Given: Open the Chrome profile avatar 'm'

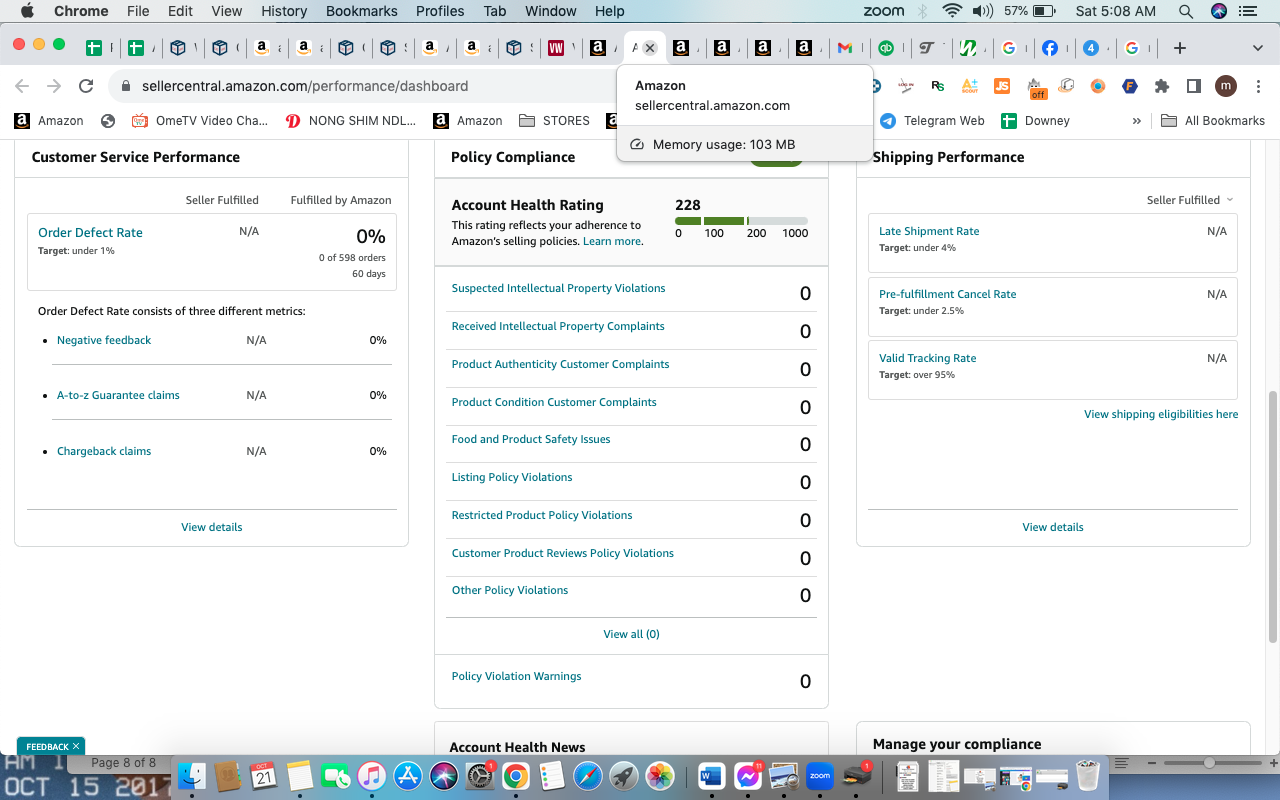Looking at the screenshot, I should [1226, 86].
